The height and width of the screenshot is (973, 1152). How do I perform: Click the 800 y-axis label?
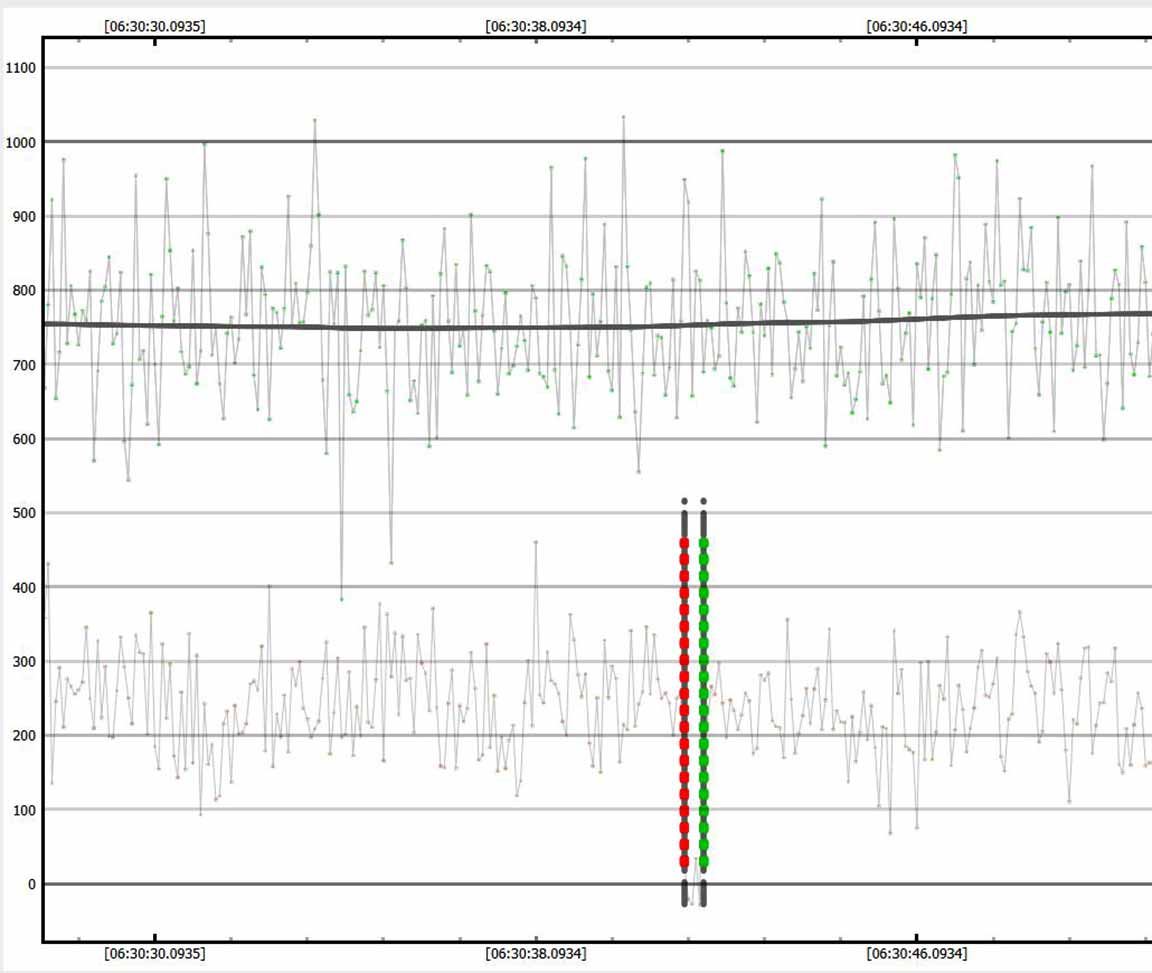(24, 291)
